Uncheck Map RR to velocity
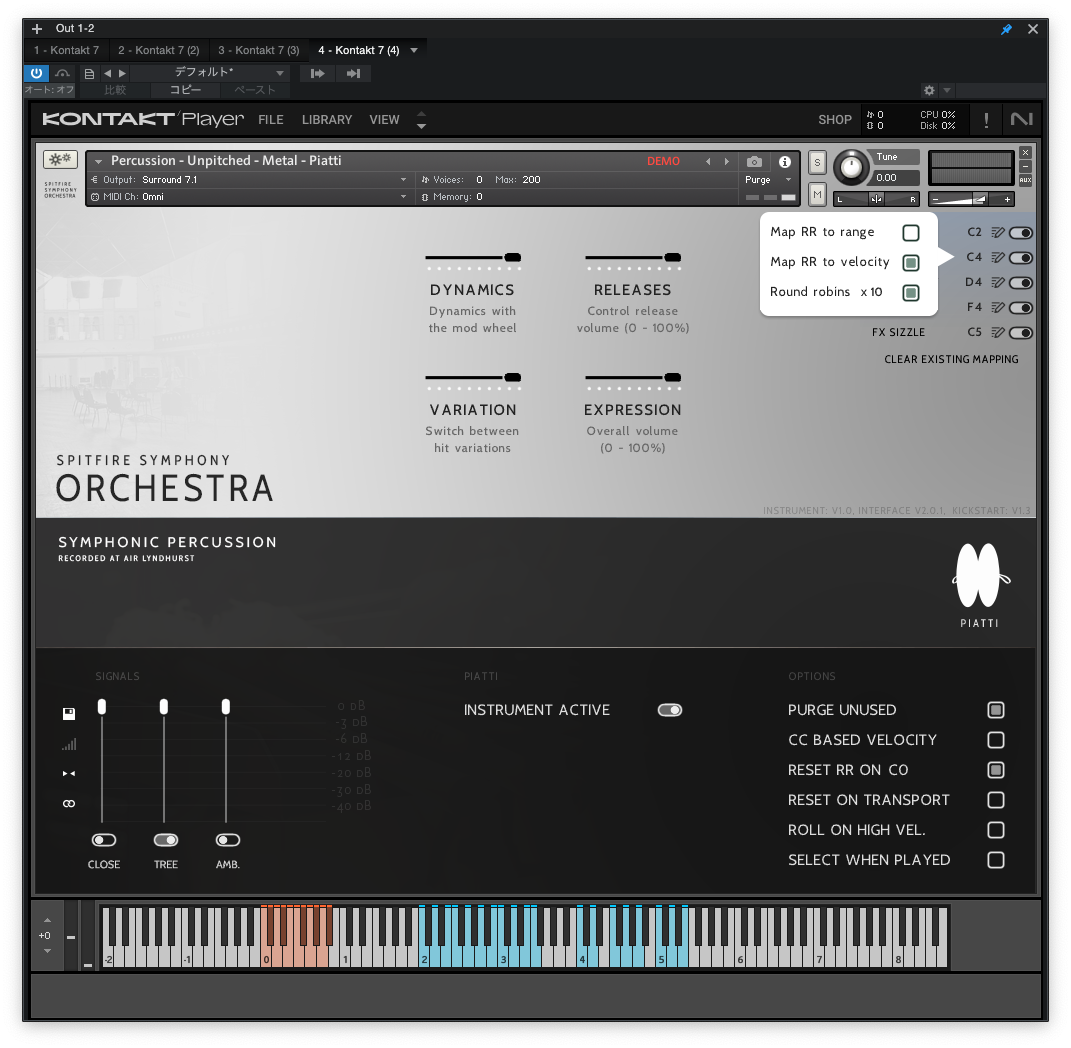 pos(910,262)
